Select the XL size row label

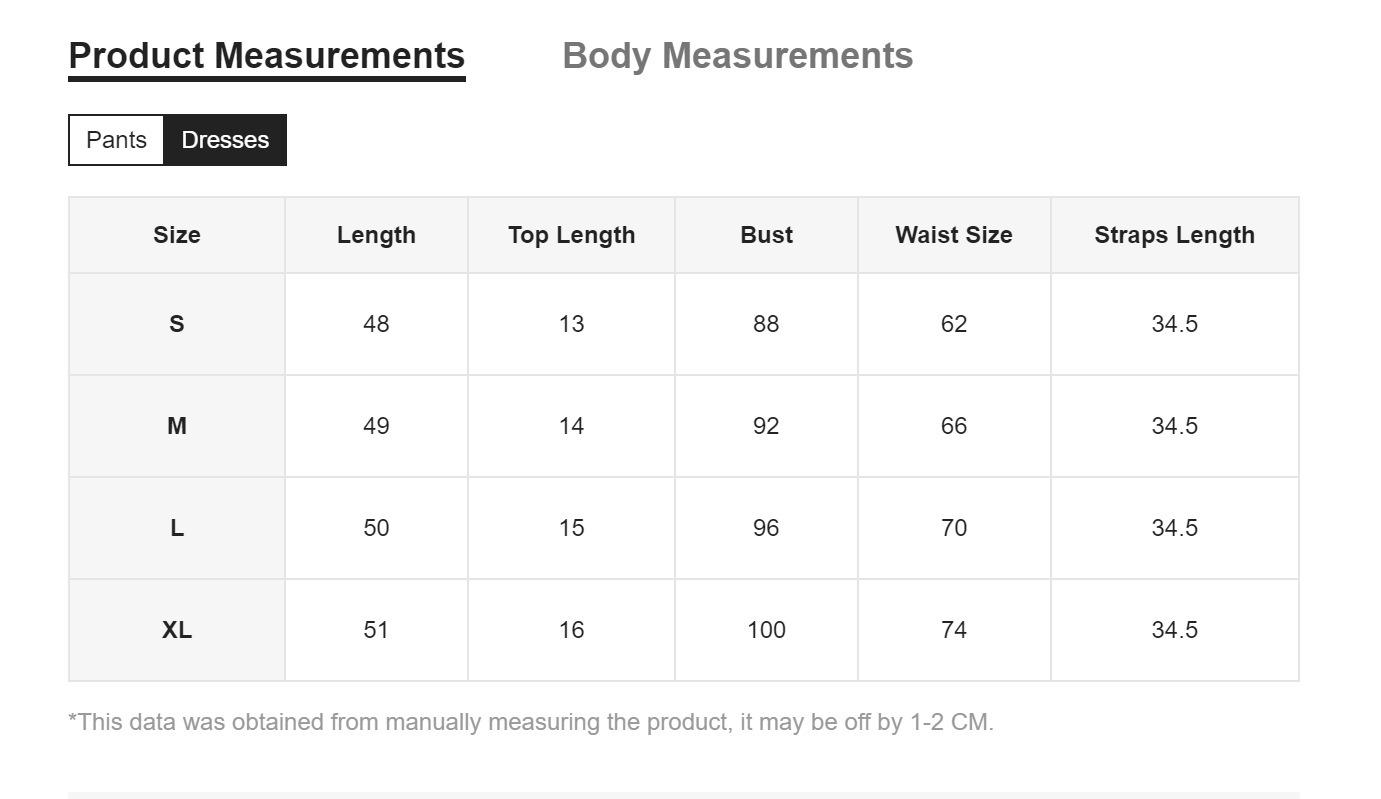click(177, 630)
